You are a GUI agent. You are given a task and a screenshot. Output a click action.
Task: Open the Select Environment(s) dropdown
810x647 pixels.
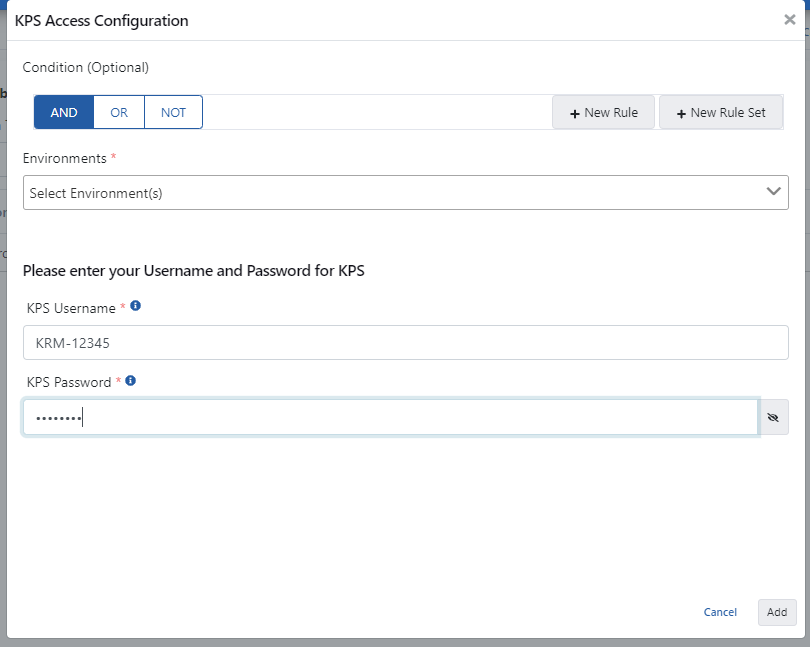click(390, 193)
